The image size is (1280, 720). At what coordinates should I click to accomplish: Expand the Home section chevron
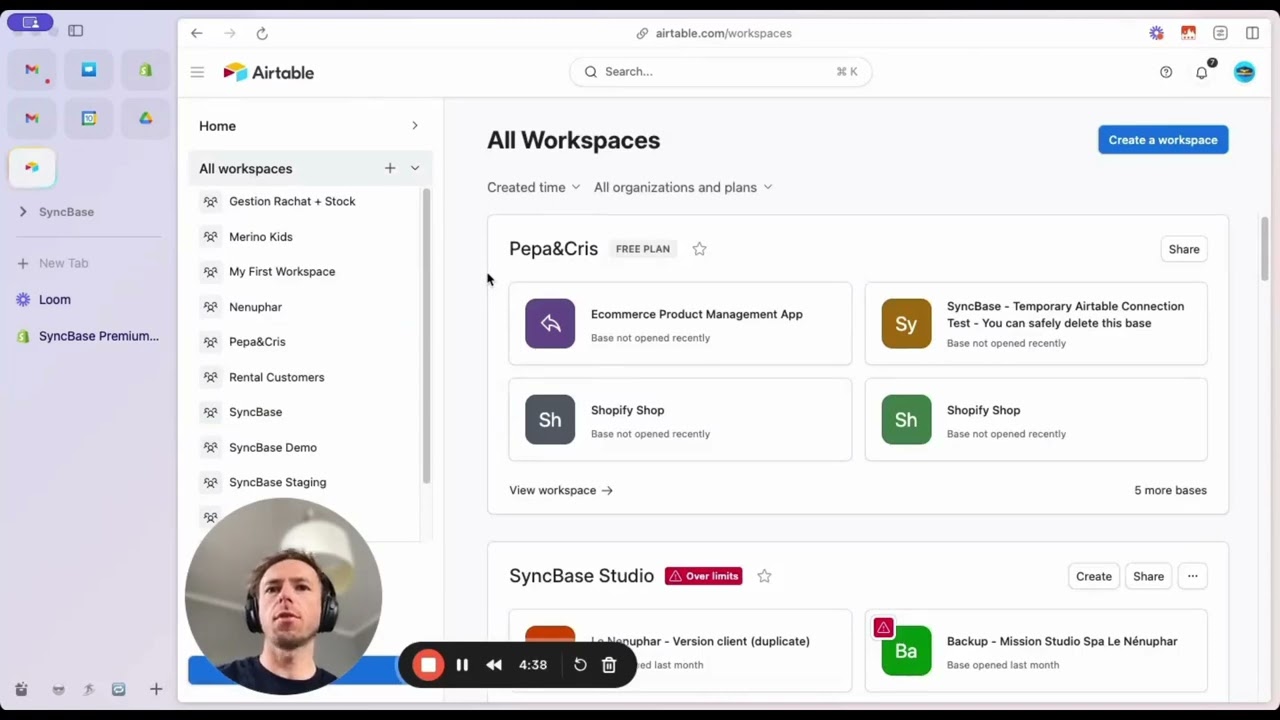(x=415, y=126)
